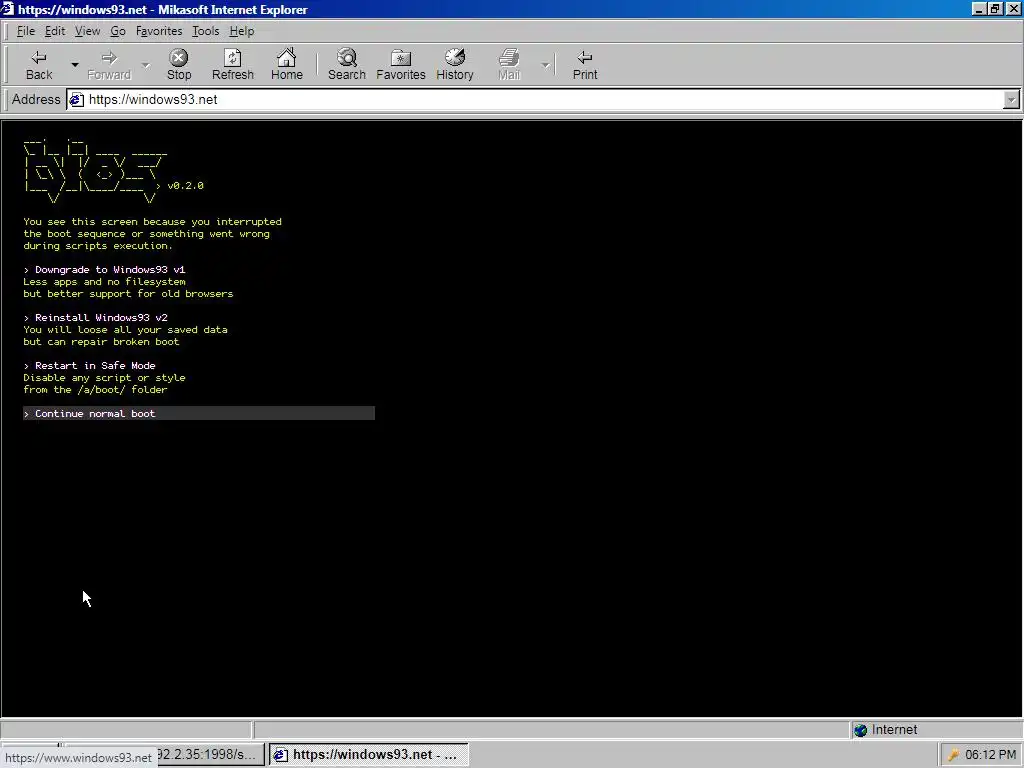Restore down the Internet Explorer window
1024x768 pixels.
(994, 9)
